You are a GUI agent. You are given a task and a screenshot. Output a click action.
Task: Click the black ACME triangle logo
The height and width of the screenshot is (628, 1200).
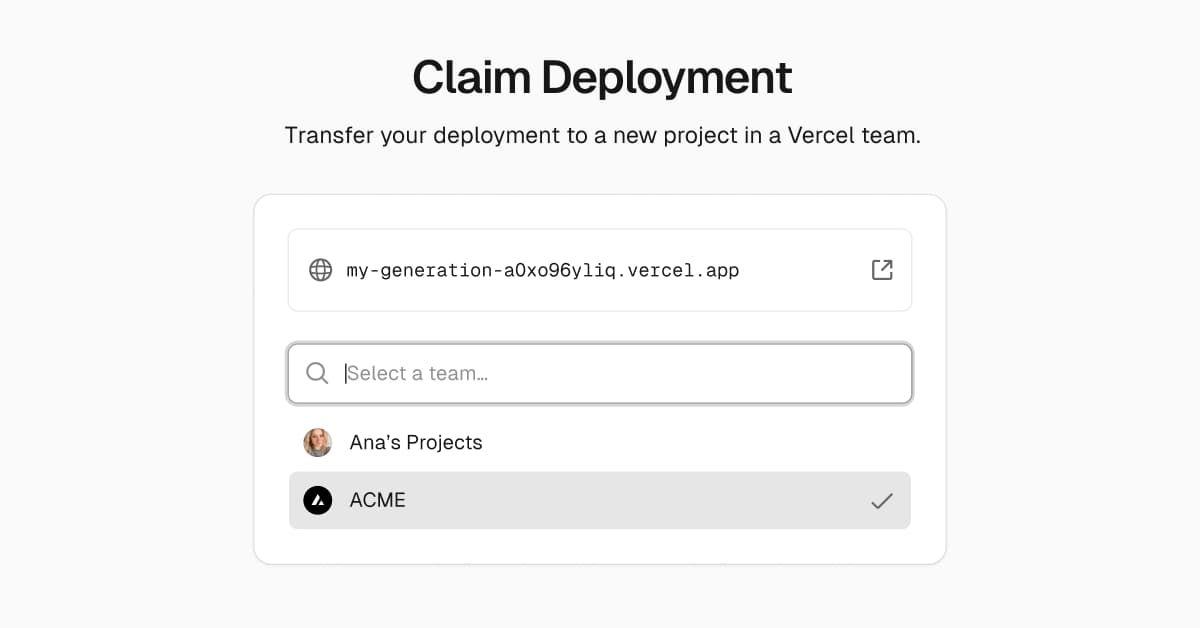pos(318,500)
